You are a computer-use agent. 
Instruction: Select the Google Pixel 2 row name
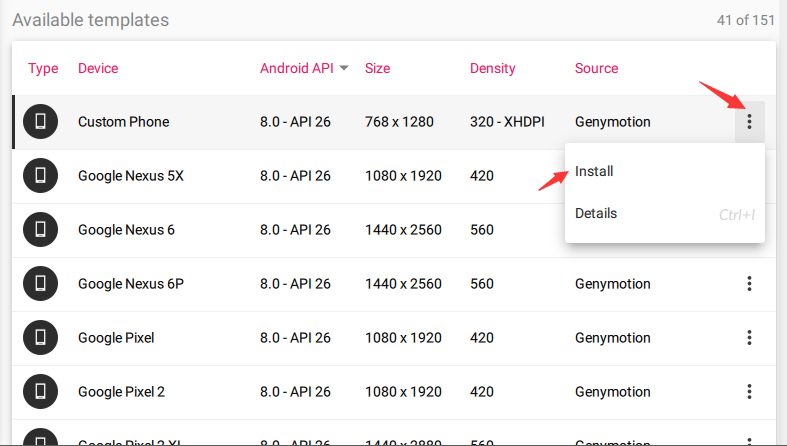(121, 392)
